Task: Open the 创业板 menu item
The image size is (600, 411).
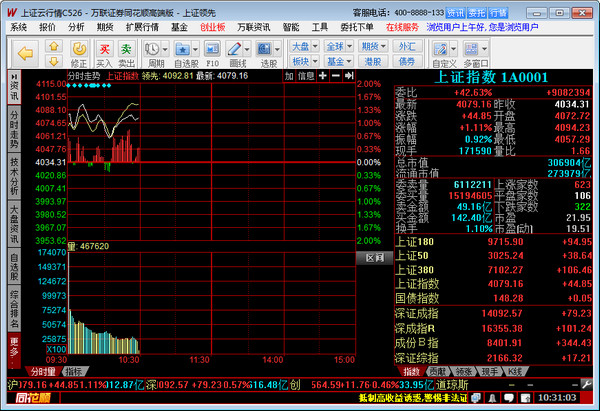Action: pyautogui.click(x=212, y=27)
